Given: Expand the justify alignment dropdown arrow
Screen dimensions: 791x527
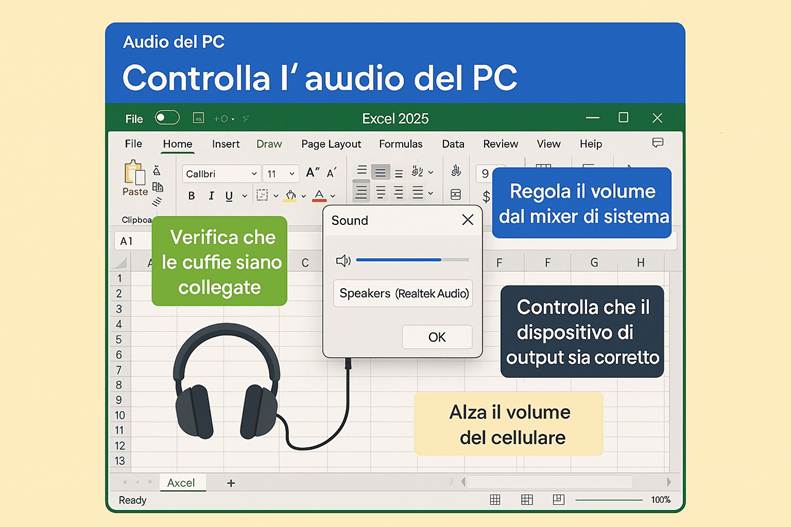Looking at the screenshot, I should point(430,193).
